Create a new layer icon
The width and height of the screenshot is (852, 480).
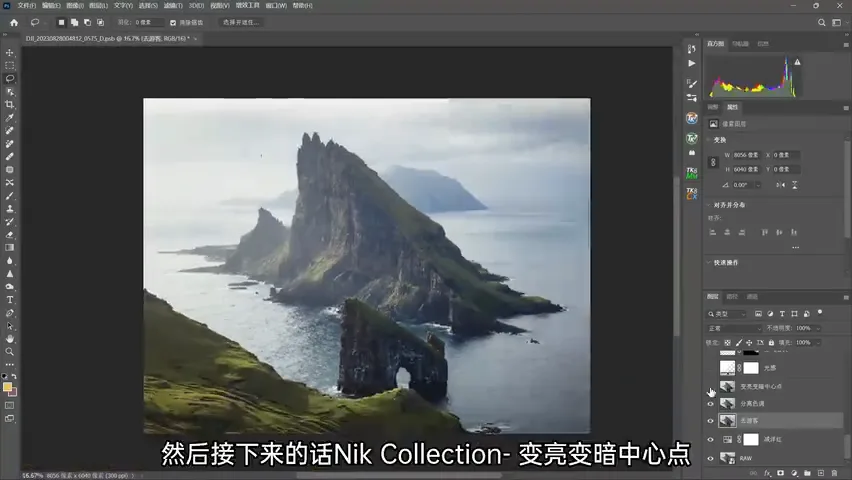[820, 473]
